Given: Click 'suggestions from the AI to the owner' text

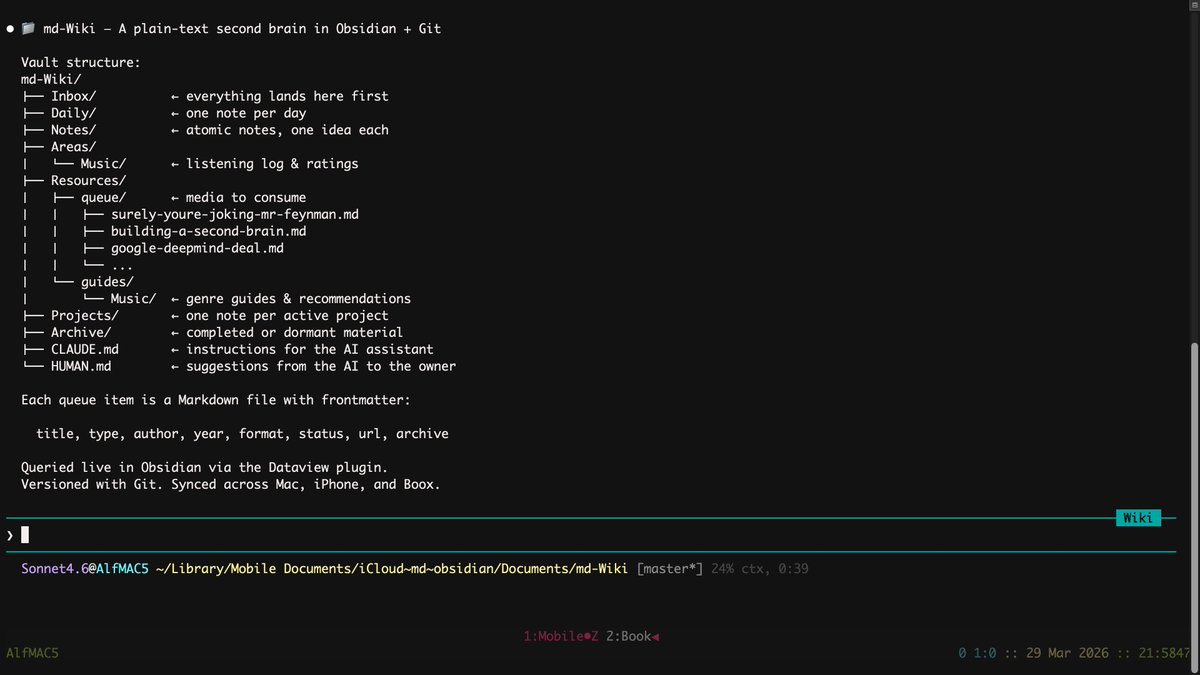Looking at the screenshot, I should tap(321, 366).
